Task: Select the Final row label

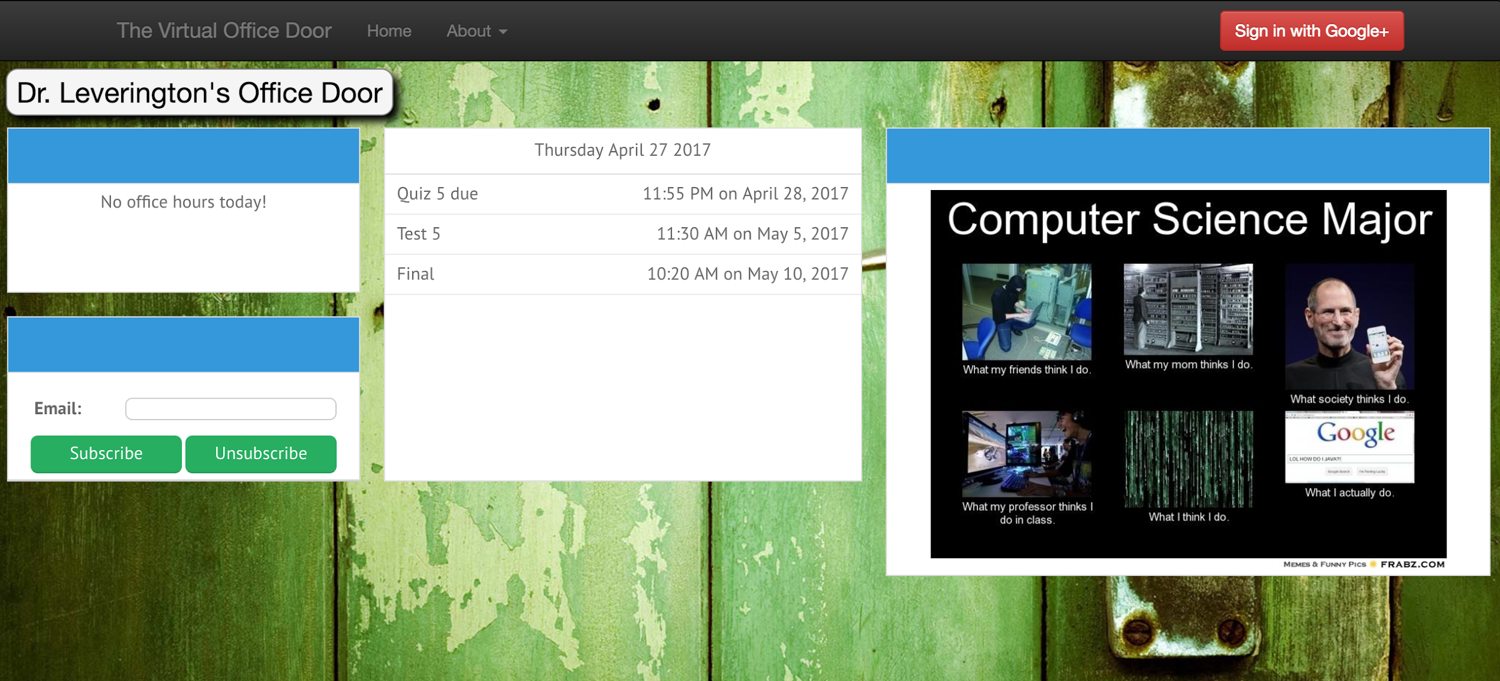Action: click(x=416, y=274)
